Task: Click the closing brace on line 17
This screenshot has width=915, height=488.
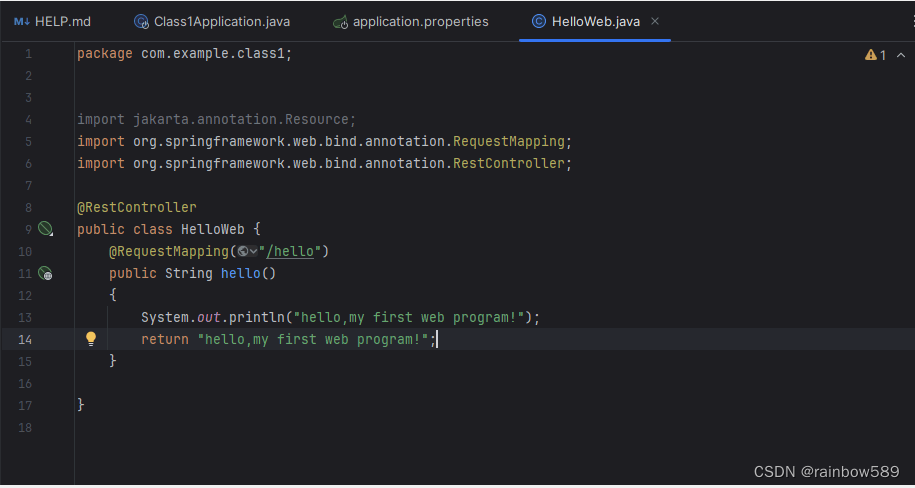Action: 81,405
